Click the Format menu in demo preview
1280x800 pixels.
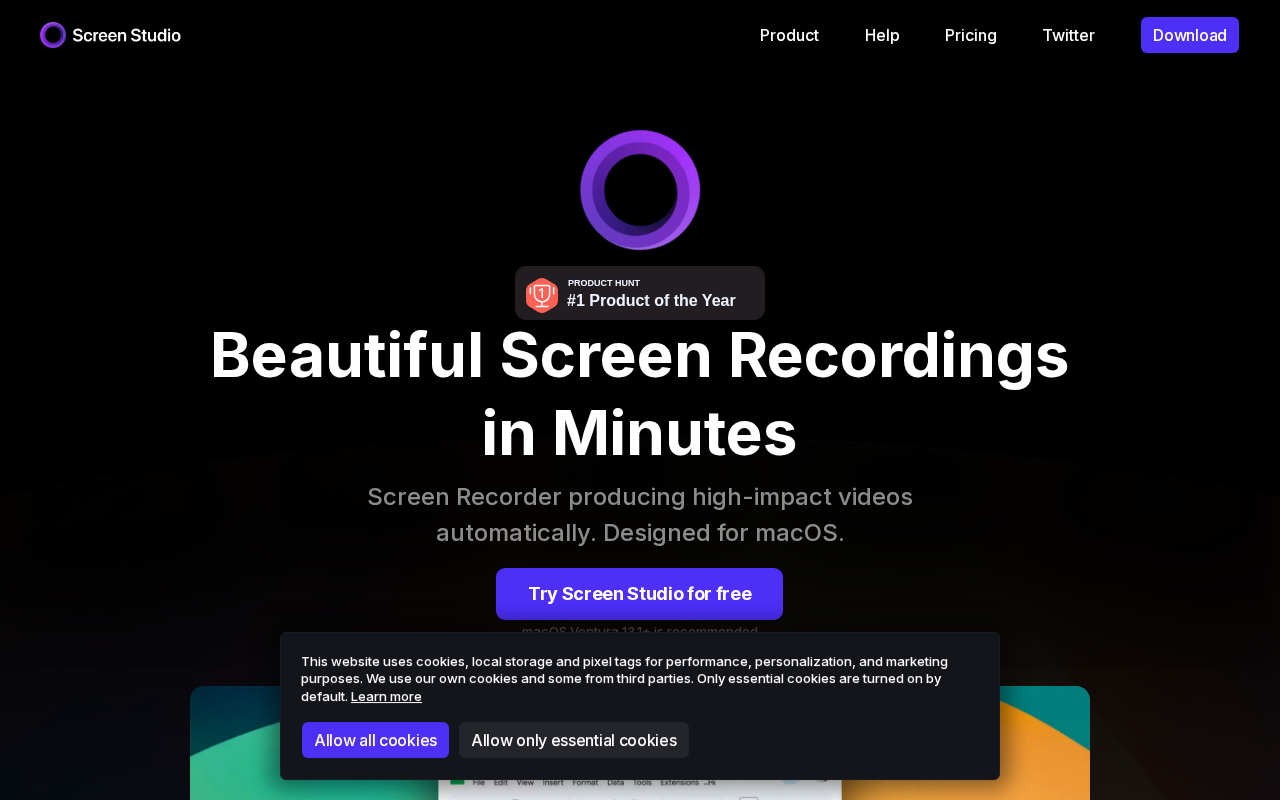point(584,783)
